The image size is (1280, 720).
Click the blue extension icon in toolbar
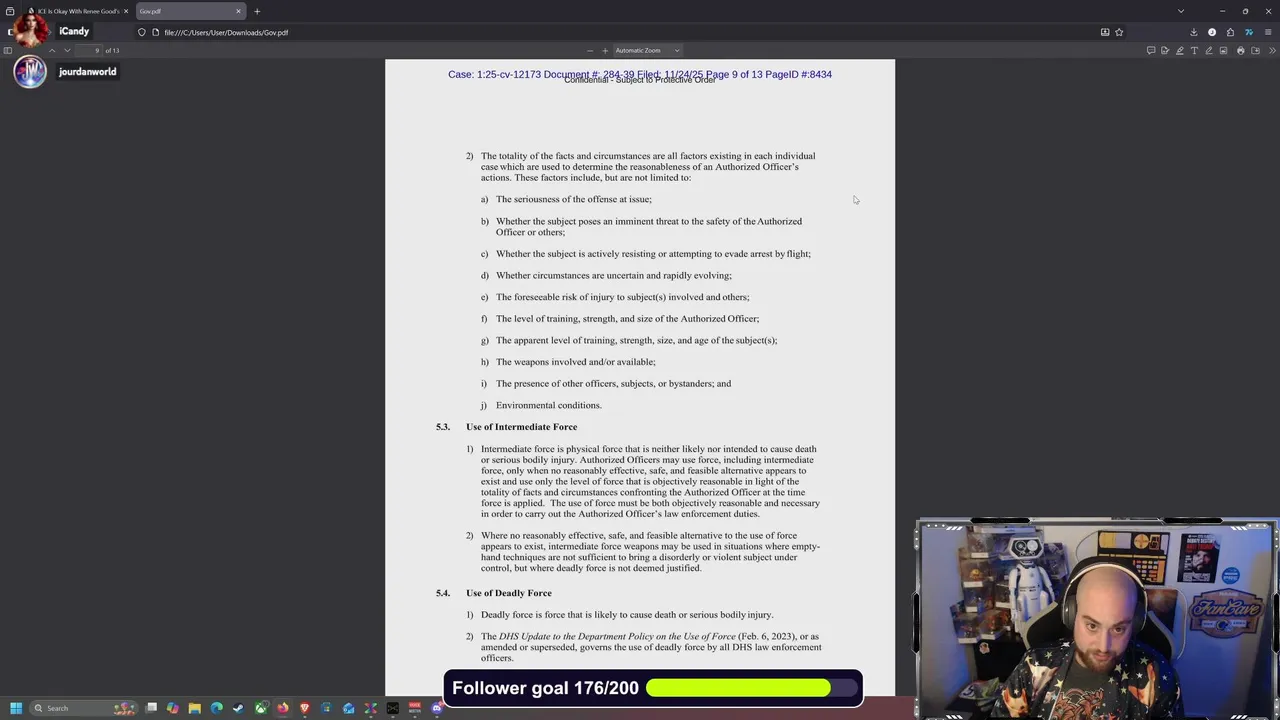click(1249, 32)
